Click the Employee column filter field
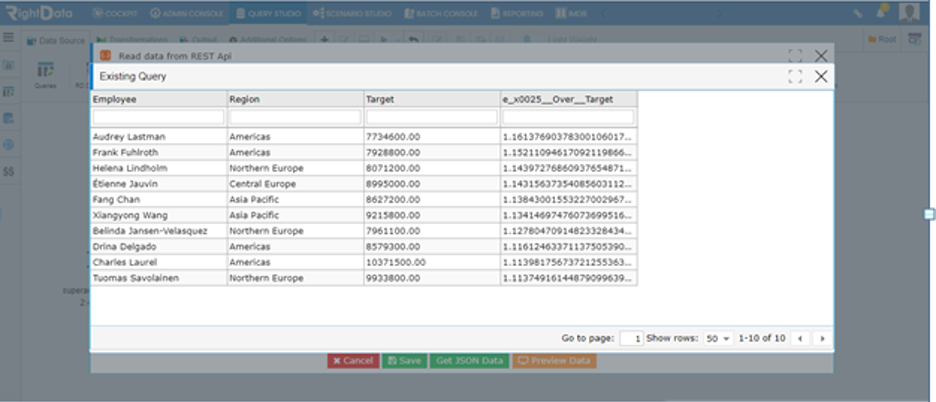 [158, 116]
